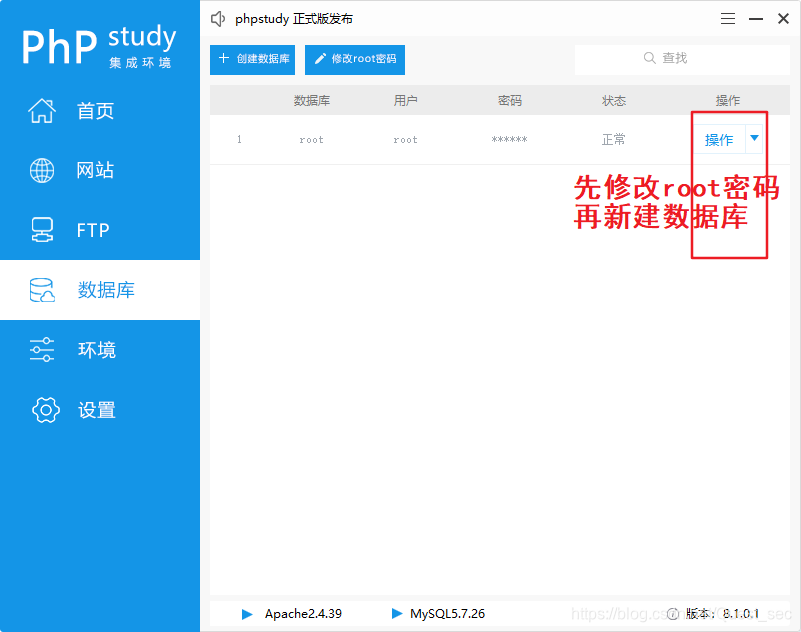801x632 pixels.
Task: Expand the 操作 dropdown for root database
Action: point(755,139)
